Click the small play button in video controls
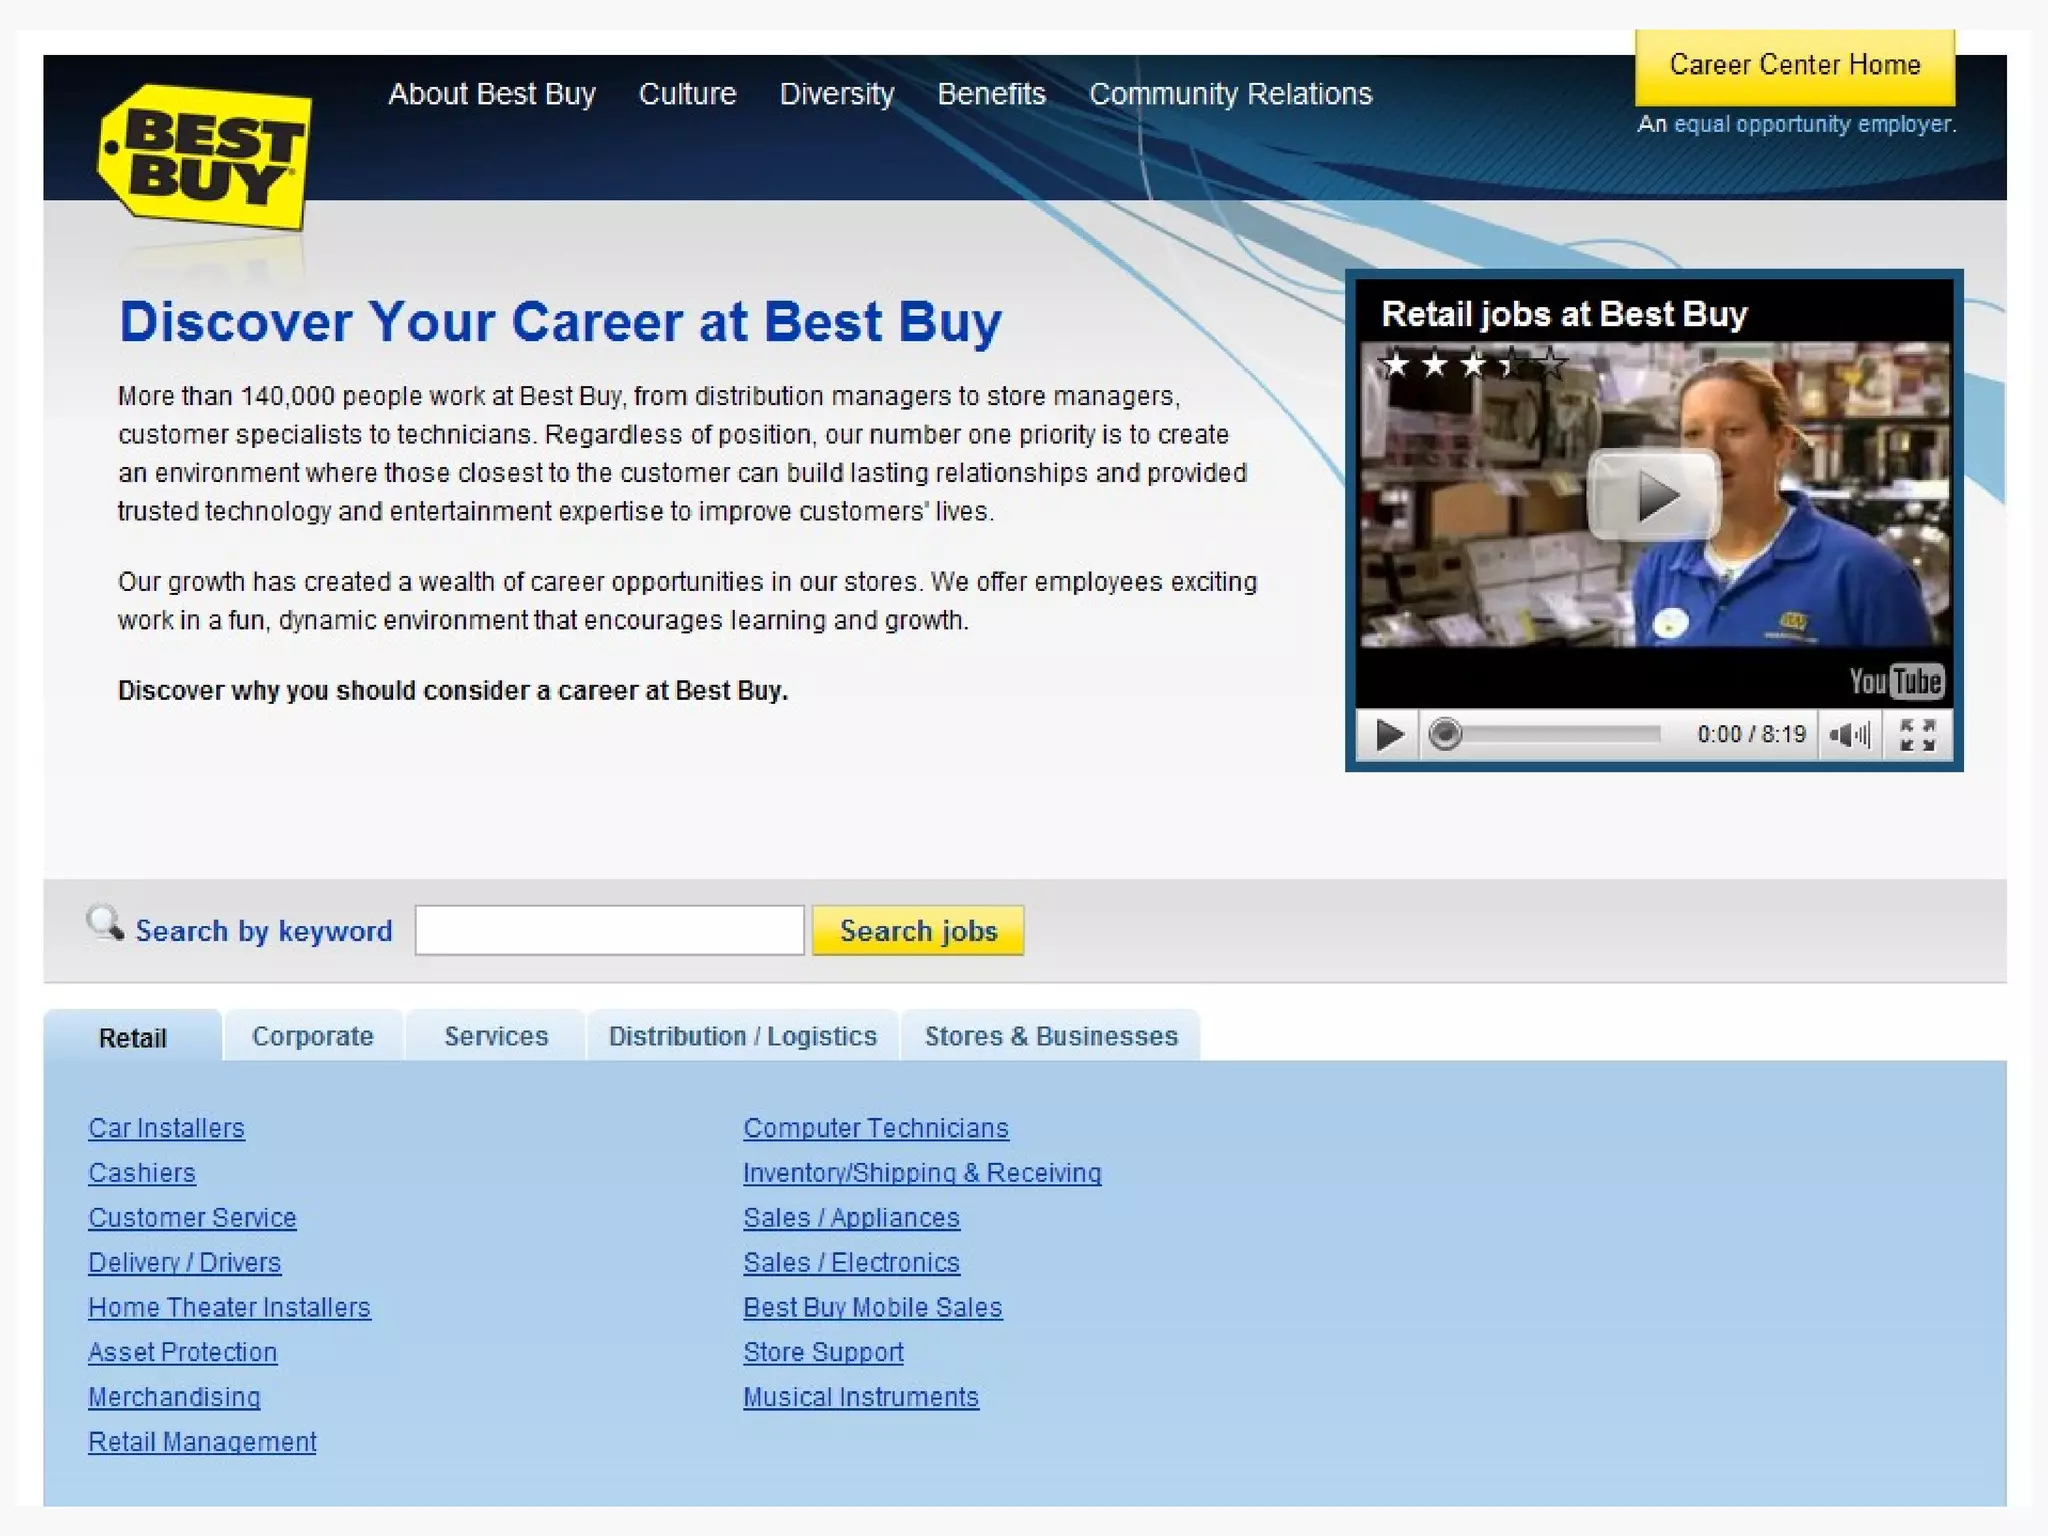Viewport: 2048px width, 1536px height. [1388, 735]
